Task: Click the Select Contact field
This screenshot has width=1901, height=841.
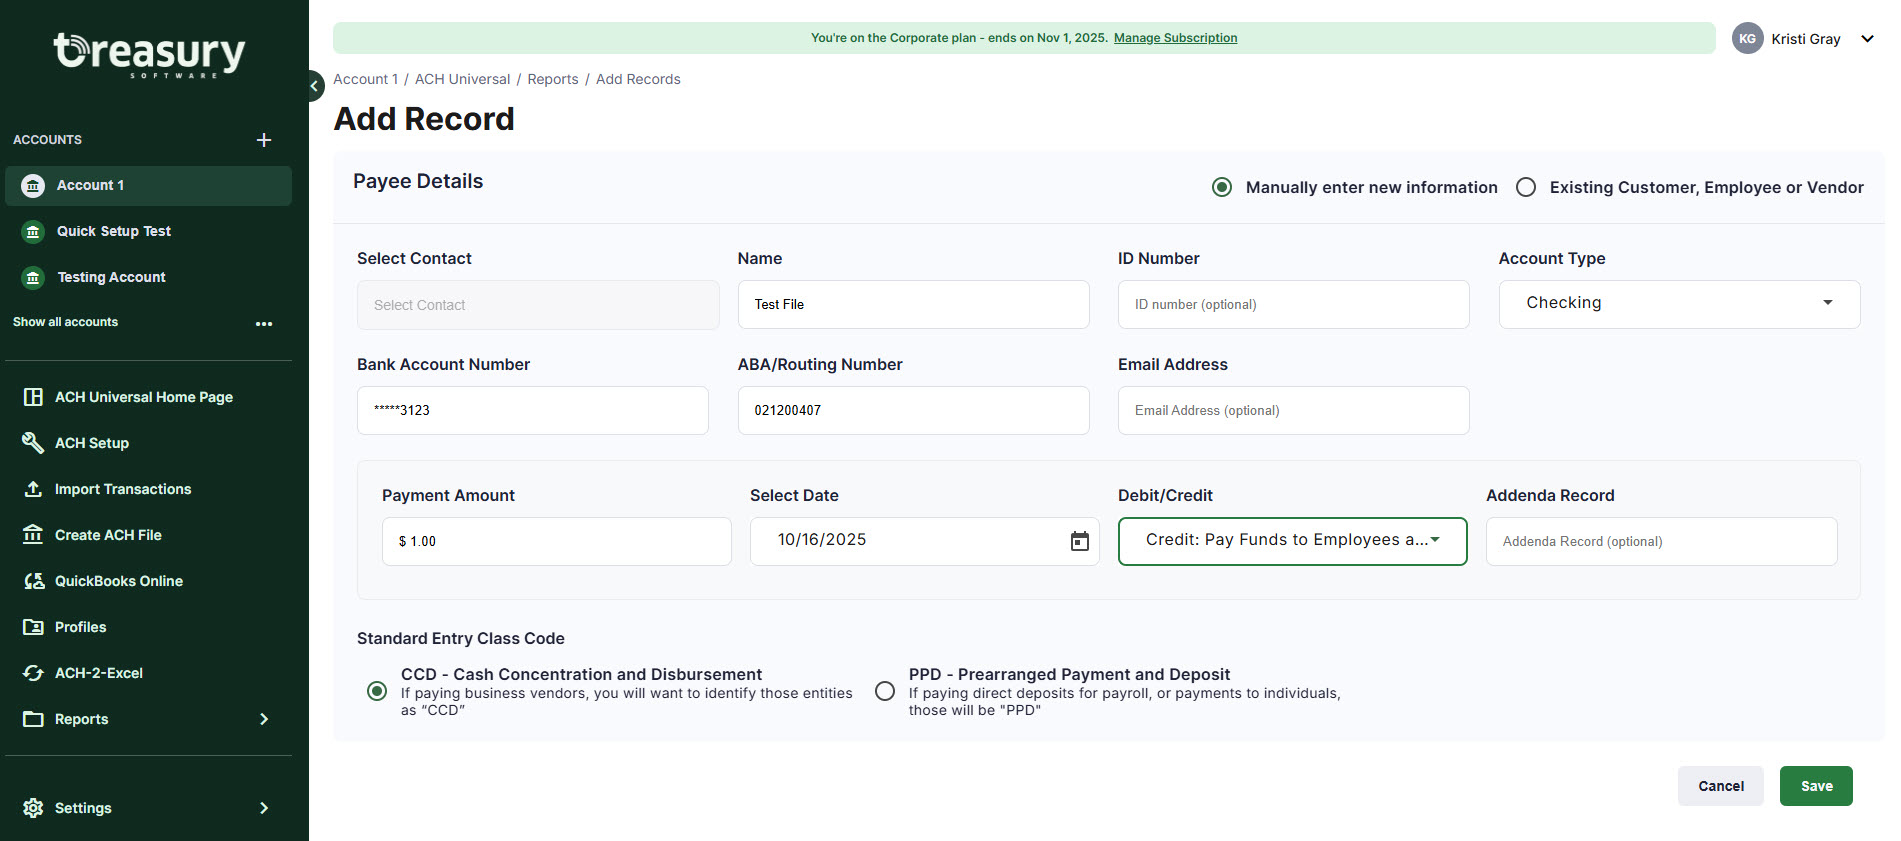Action: click(x=538, y=305)
